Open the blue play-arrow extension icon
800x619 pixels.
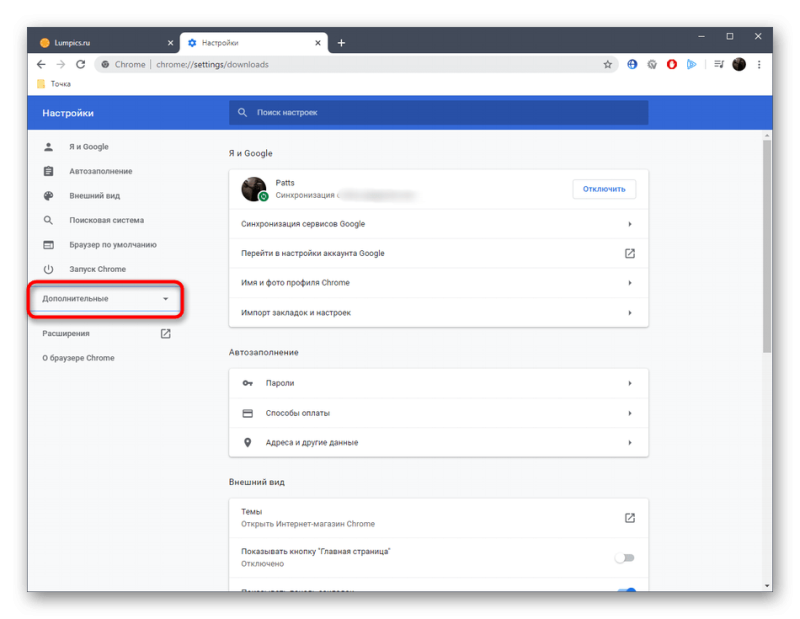691,64
